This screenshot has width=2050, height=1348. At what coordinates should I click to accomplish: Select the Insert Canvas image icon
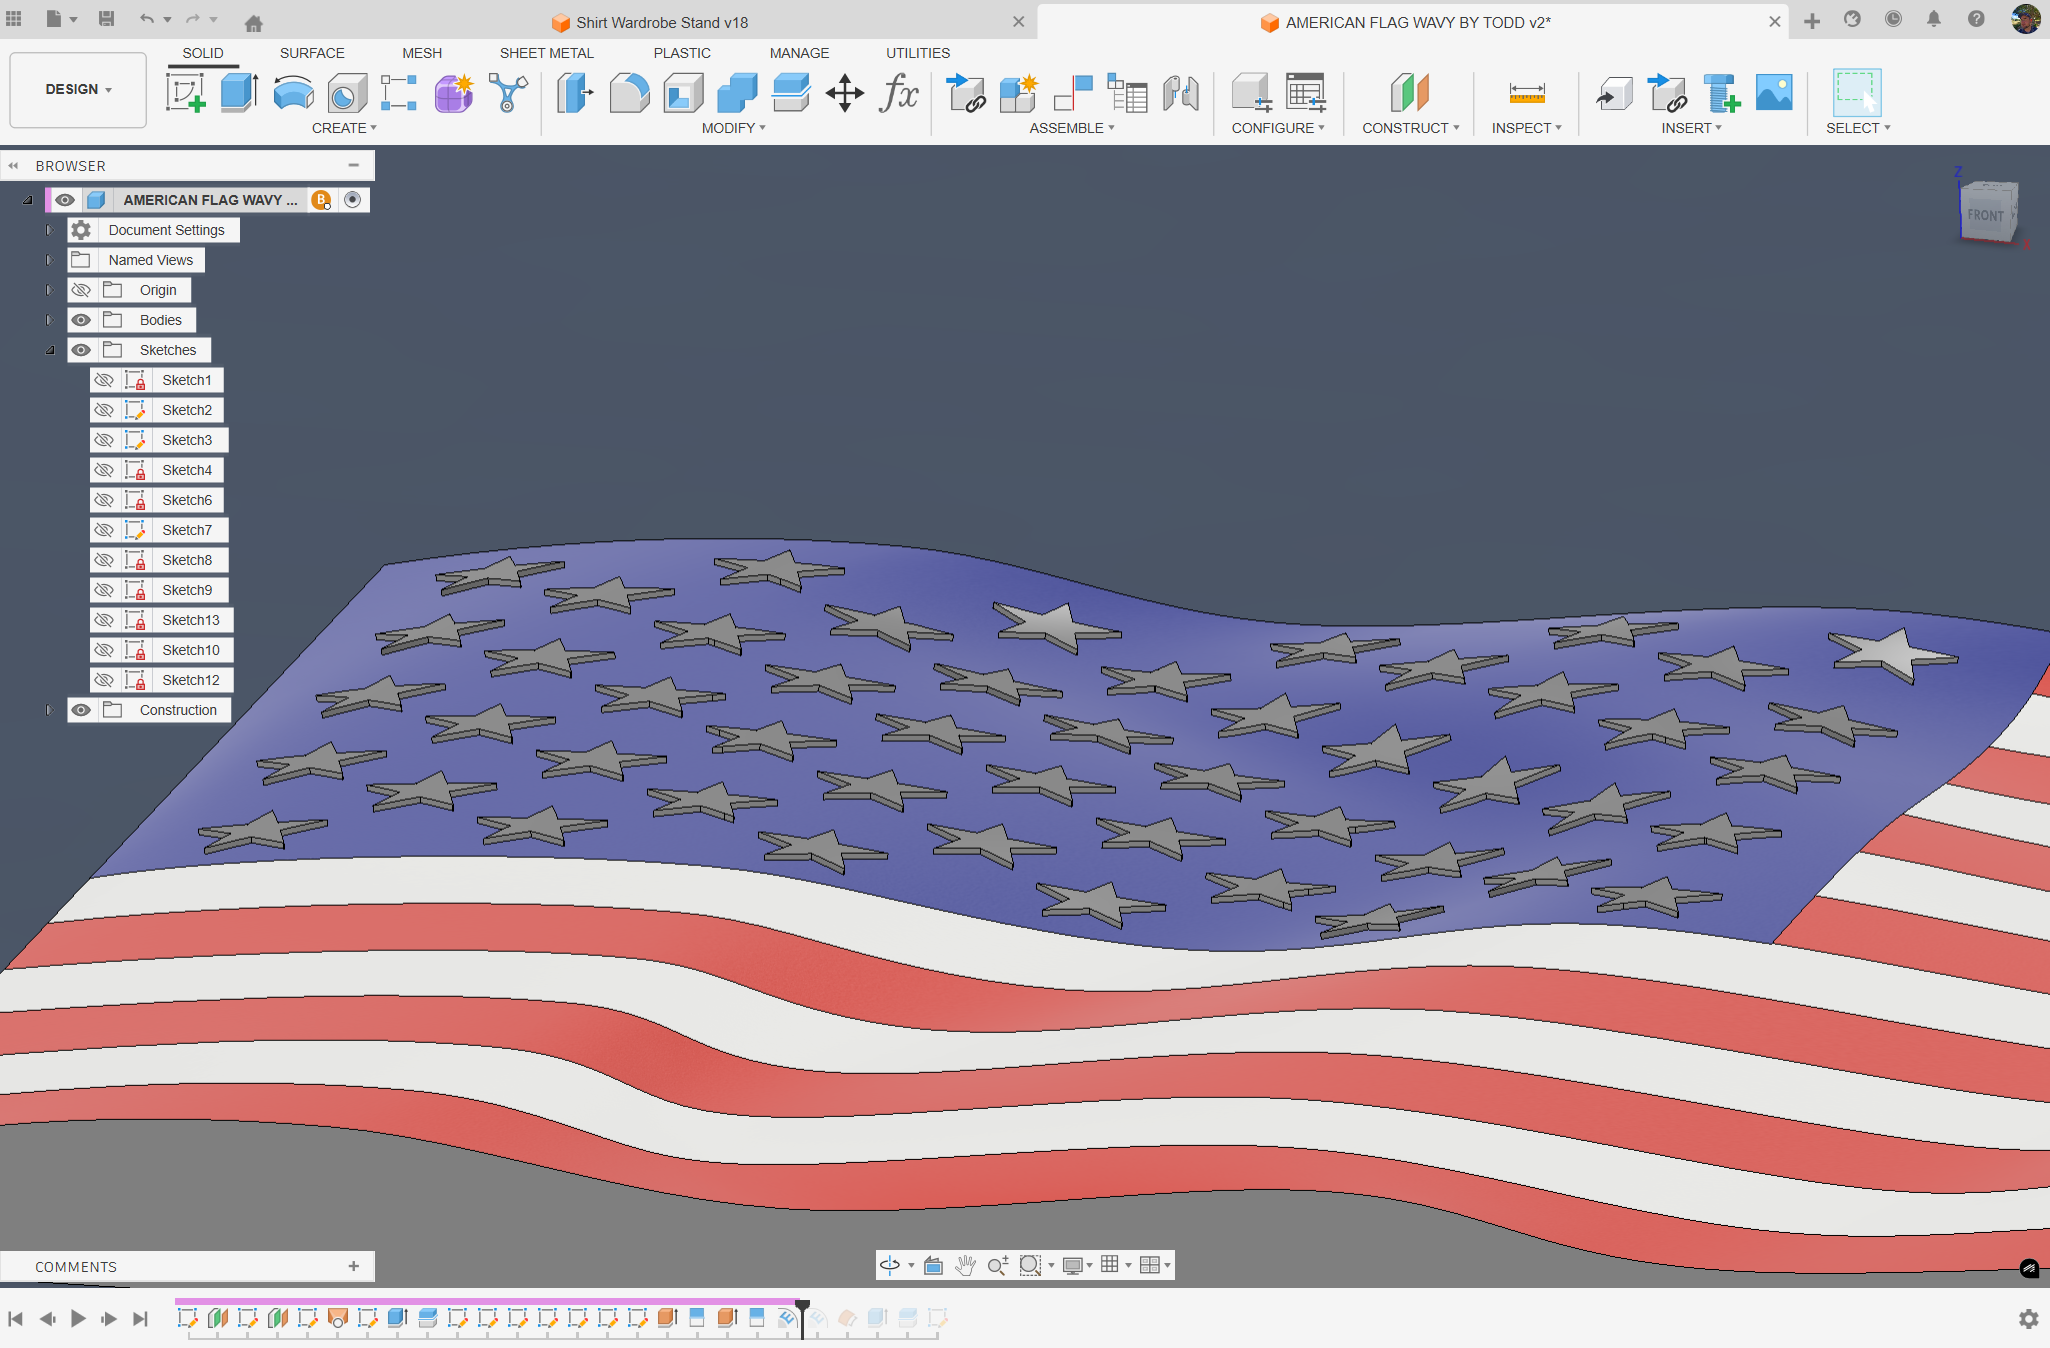[x=1774, y=93]
